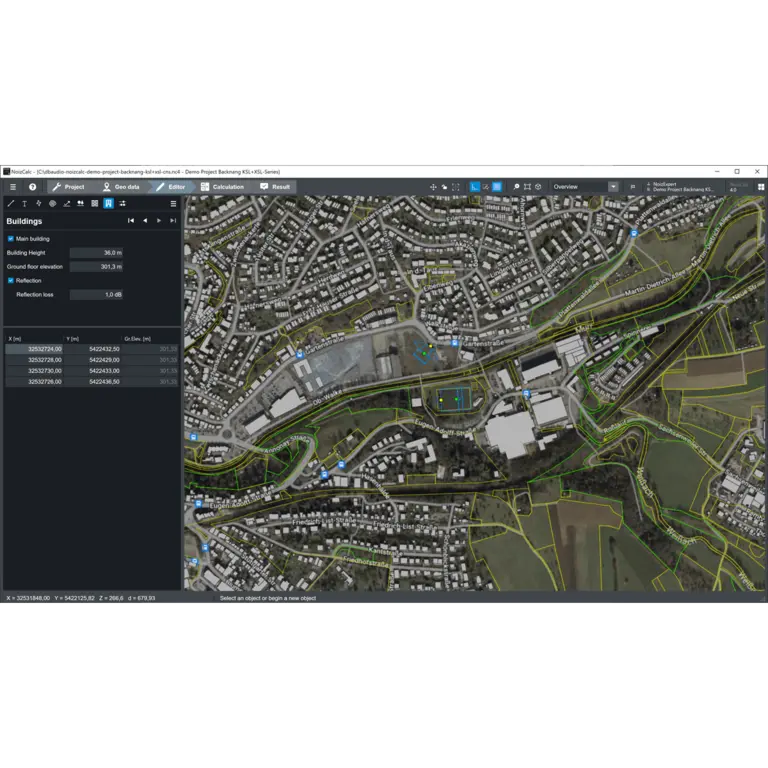Image resolution: width=768 pixels, height=768 pixels.
Task: Switch to the Geo data tab
Action: click(x=121, y=187)
